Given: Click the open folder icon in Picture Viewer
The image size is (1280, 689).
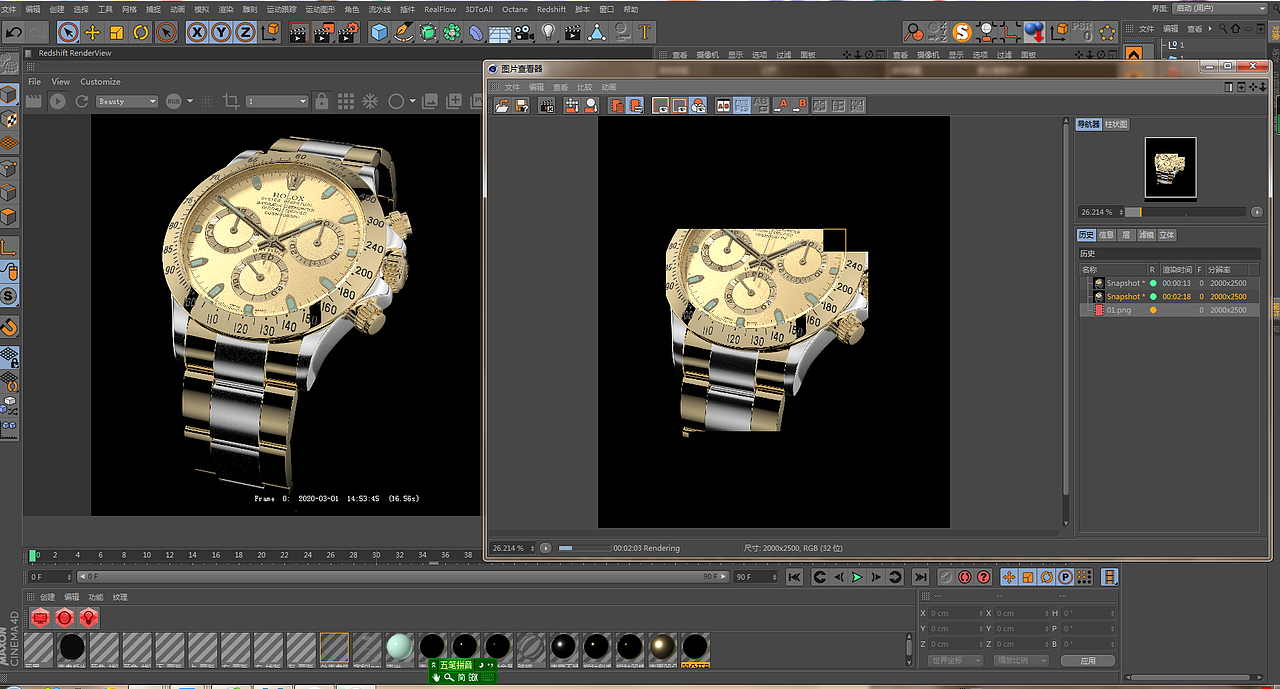Looking at the screenshot, I should point(504,105).
